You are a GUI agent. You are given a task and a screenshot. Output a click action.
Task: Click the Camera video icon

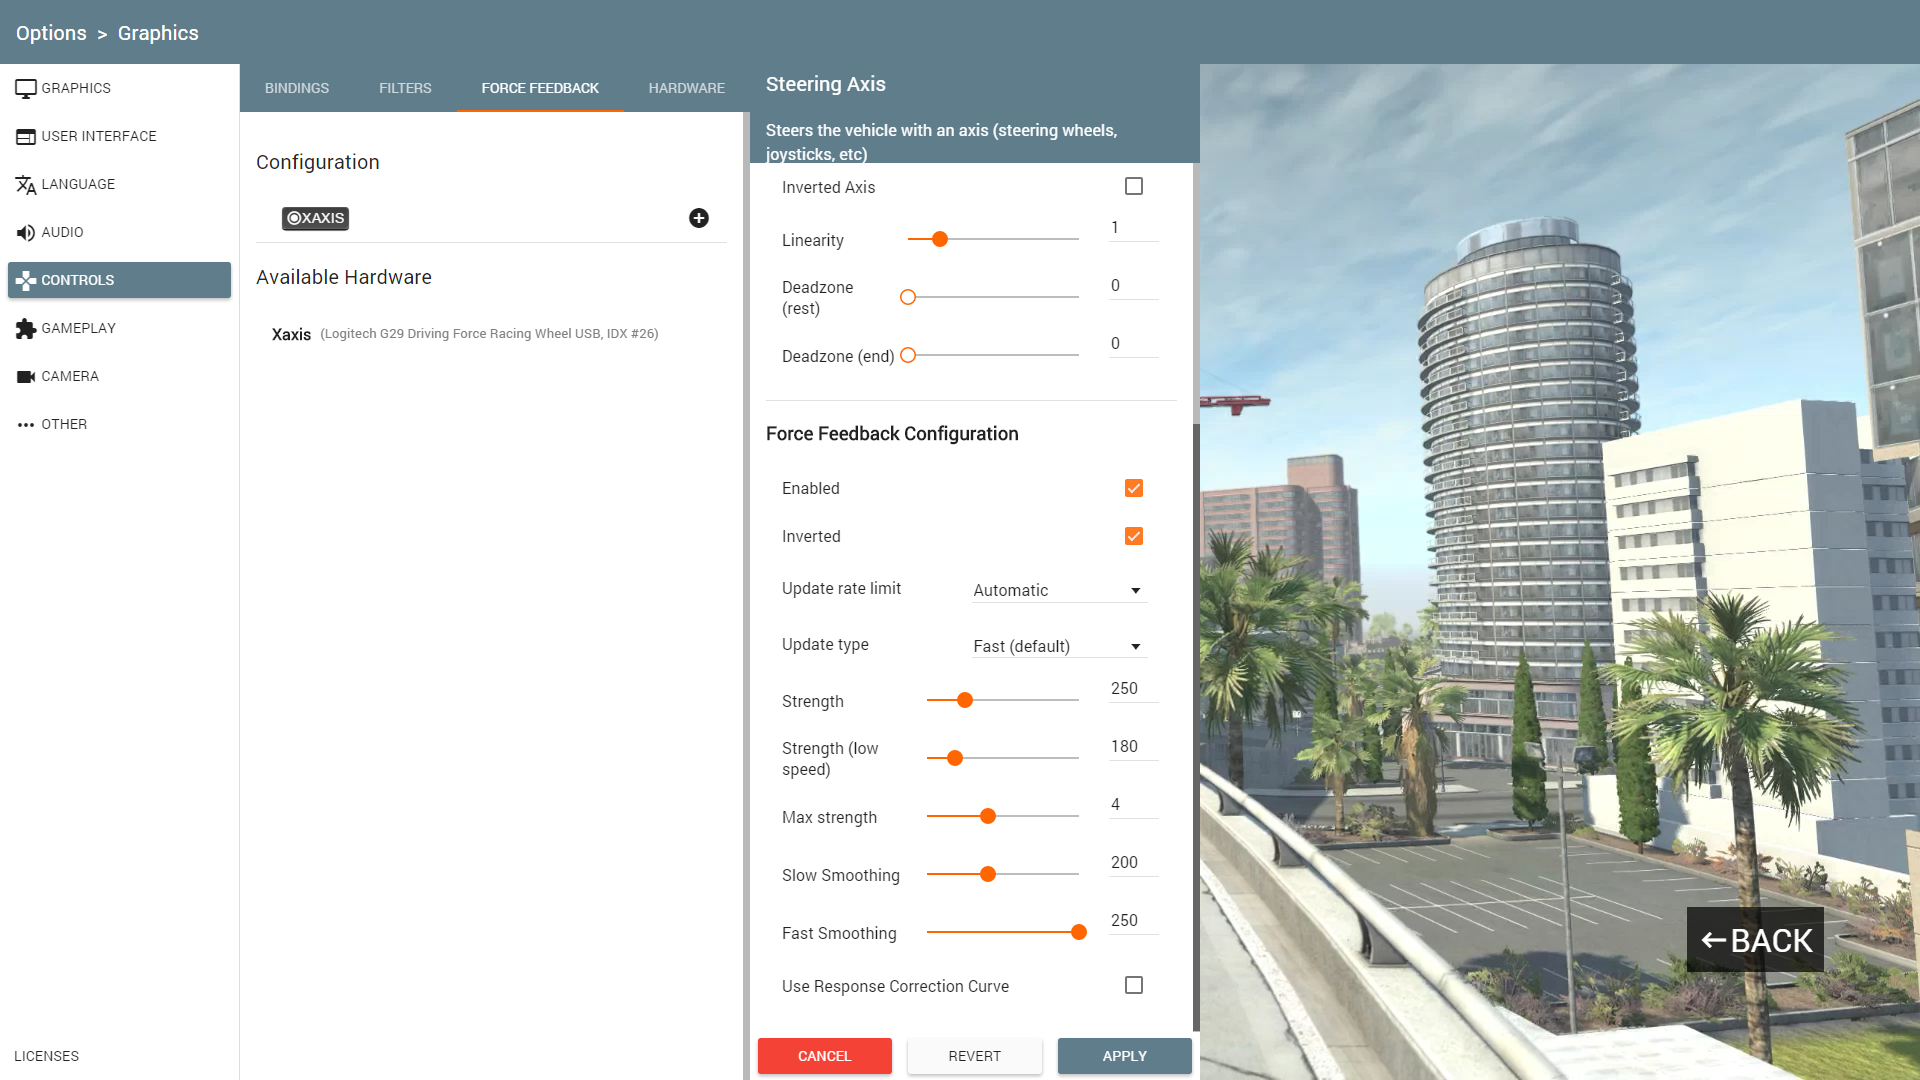point(26,377)
